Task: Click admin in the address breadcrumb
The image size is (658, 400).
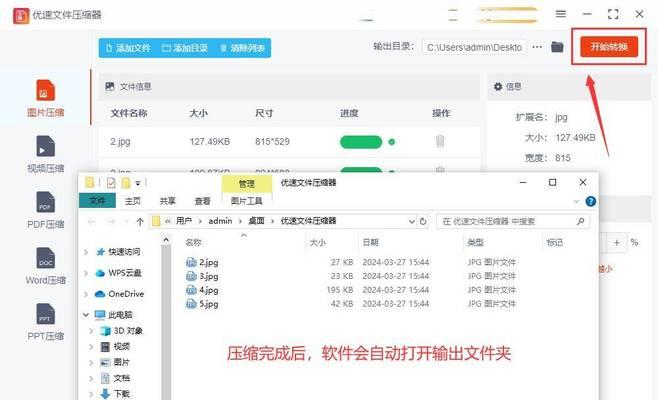Action: [220, 221]
